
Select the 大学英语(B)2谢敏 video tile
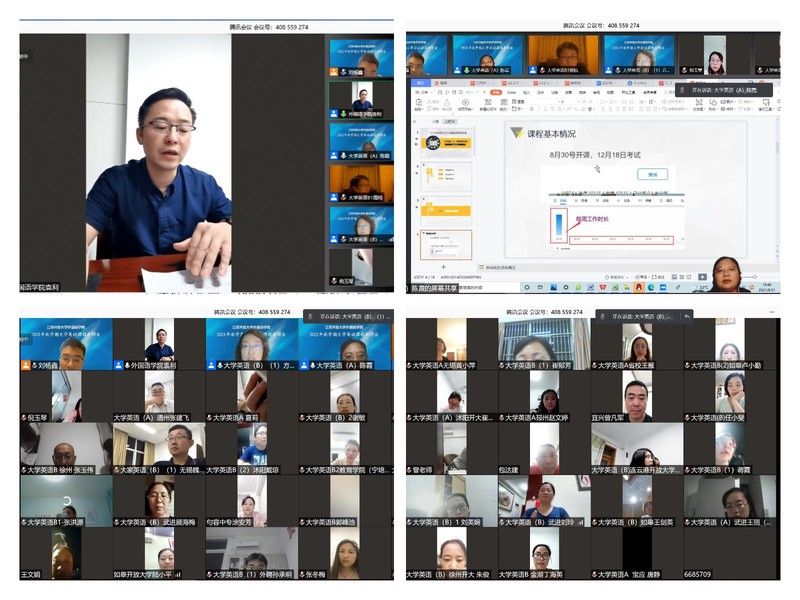[345, 396]
